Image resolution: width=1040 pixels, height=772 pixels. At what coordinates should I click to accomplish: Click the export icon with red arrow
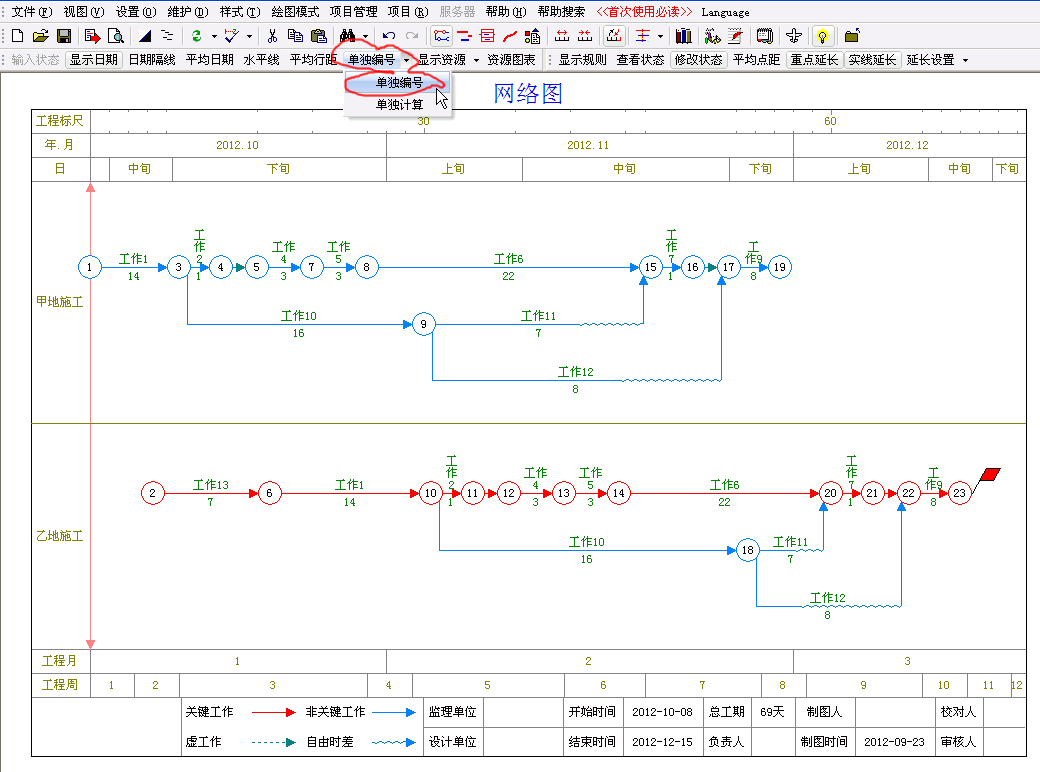click(92, 36)
